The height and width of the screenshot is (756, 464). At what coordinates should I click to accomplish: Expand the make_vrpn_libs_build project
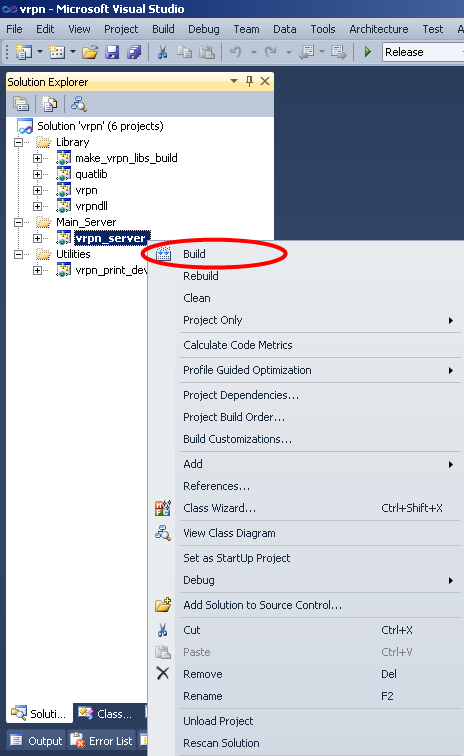pyautogui.click(x=37, y=158)
